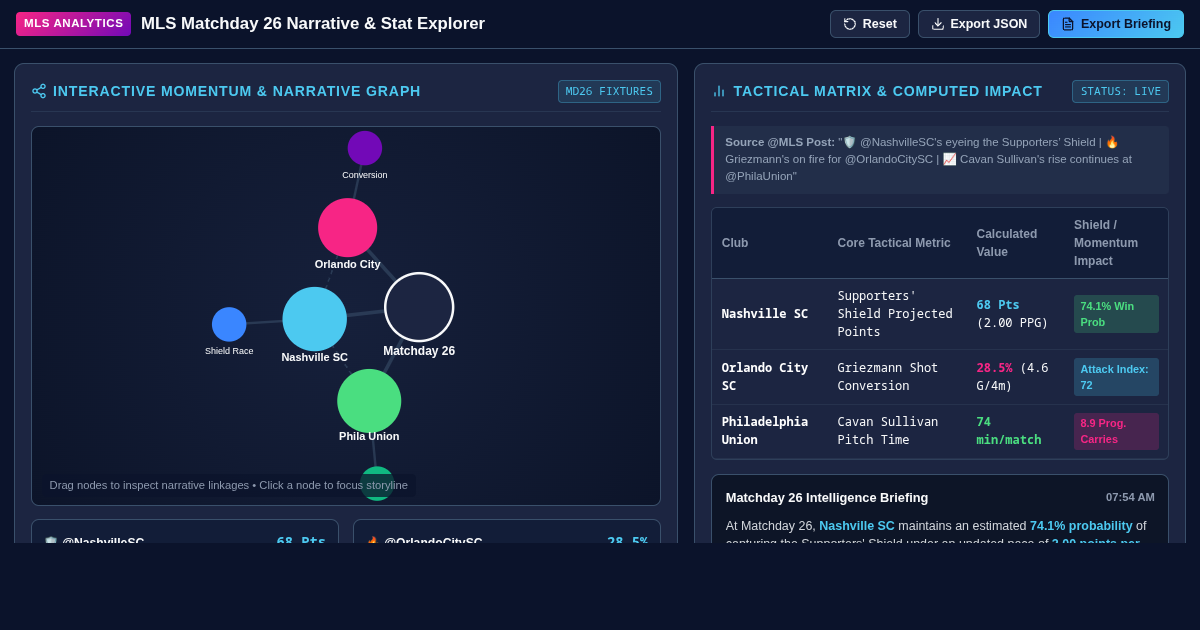Click the reset arrow icon in Reset button
1200x630 pixels.
850,24
